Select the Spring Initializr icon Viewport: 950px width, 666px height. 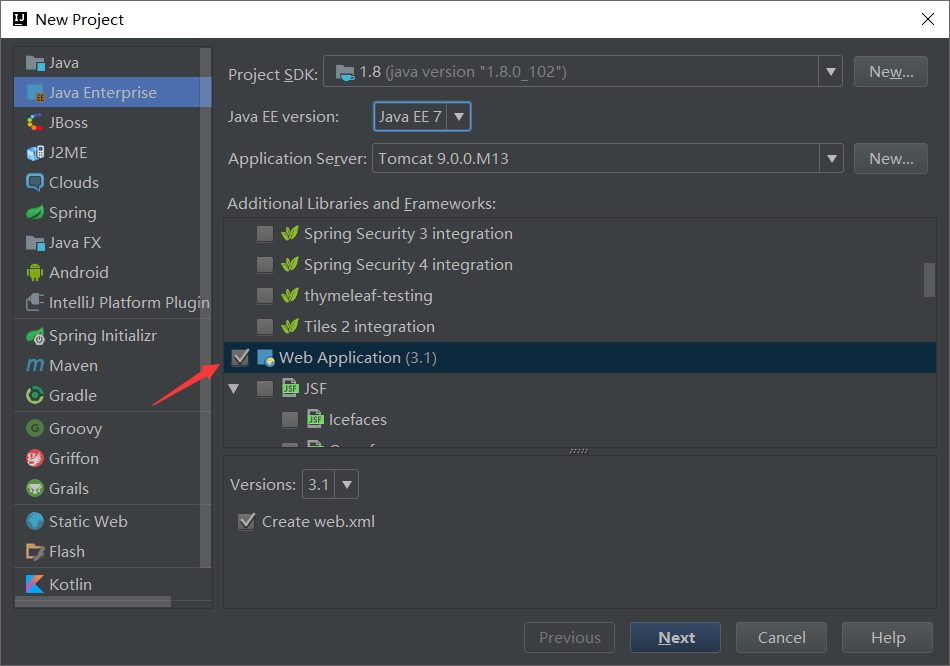coord(35,336)
